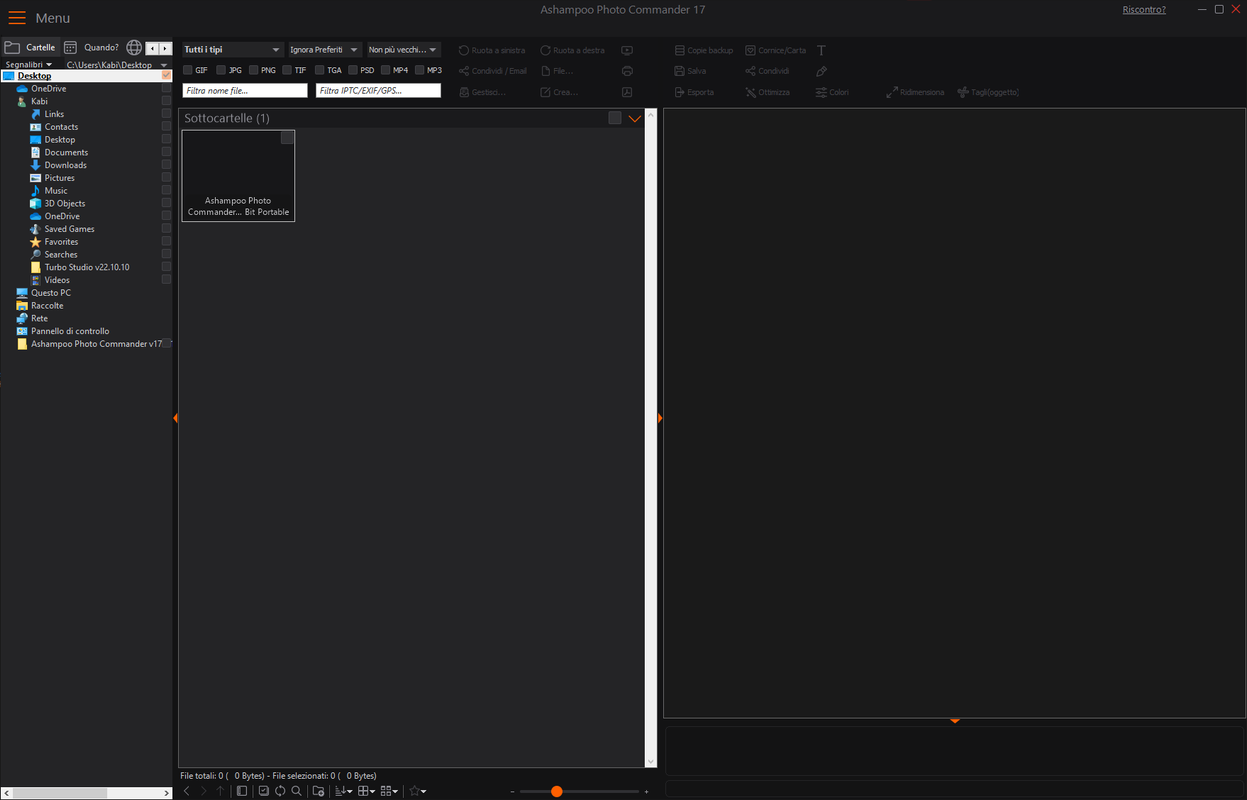Select 3D Objects in folder tree
The height and width of the screenshot is (800, 1247).
pyautogui.click(x=64, y=203)
